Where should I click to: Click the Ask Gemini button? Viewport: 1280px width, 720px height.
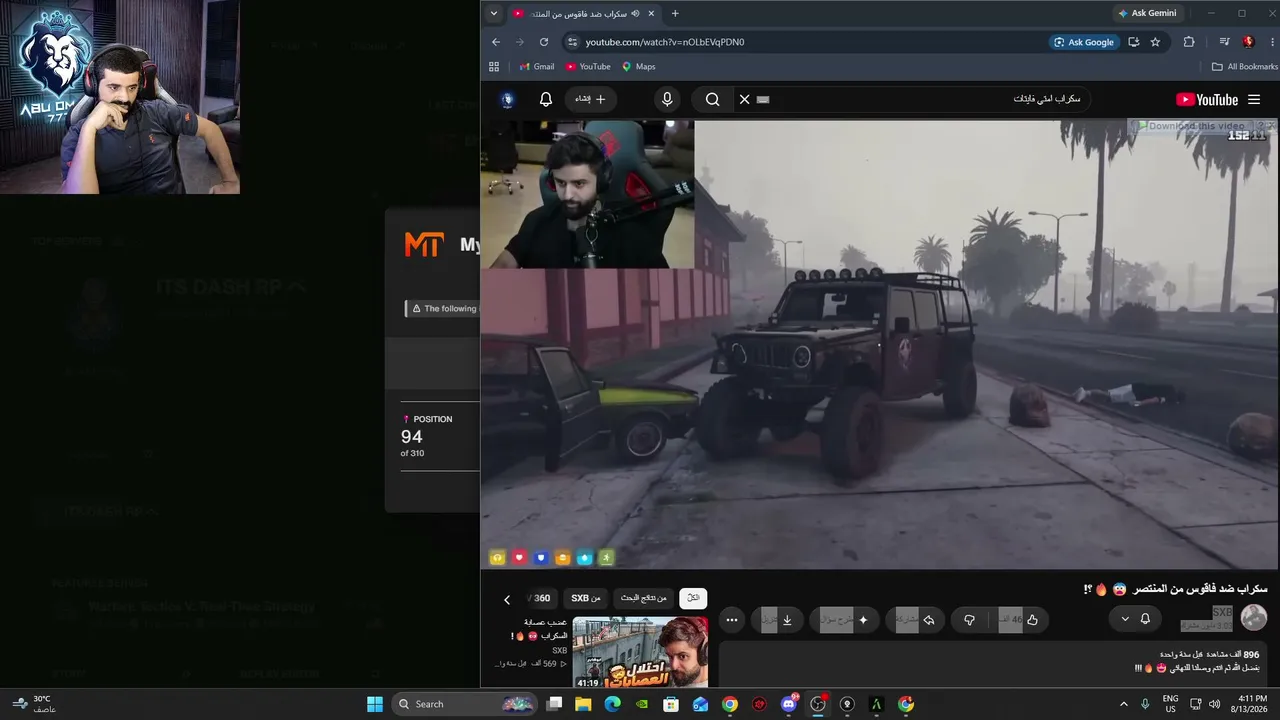pyautogui.click(x=1147, y=13)
